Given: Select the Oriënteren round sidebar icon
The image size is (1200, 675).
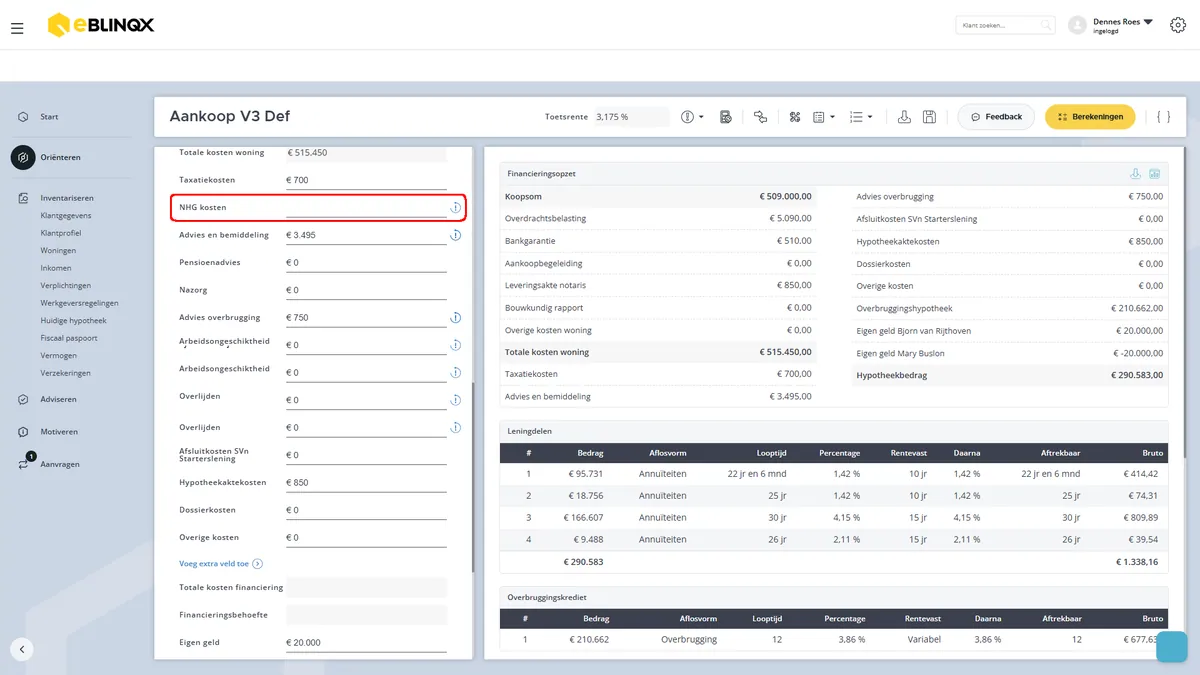Looking at the screenshot, I should pyautogui.click(x=23, y=158).
